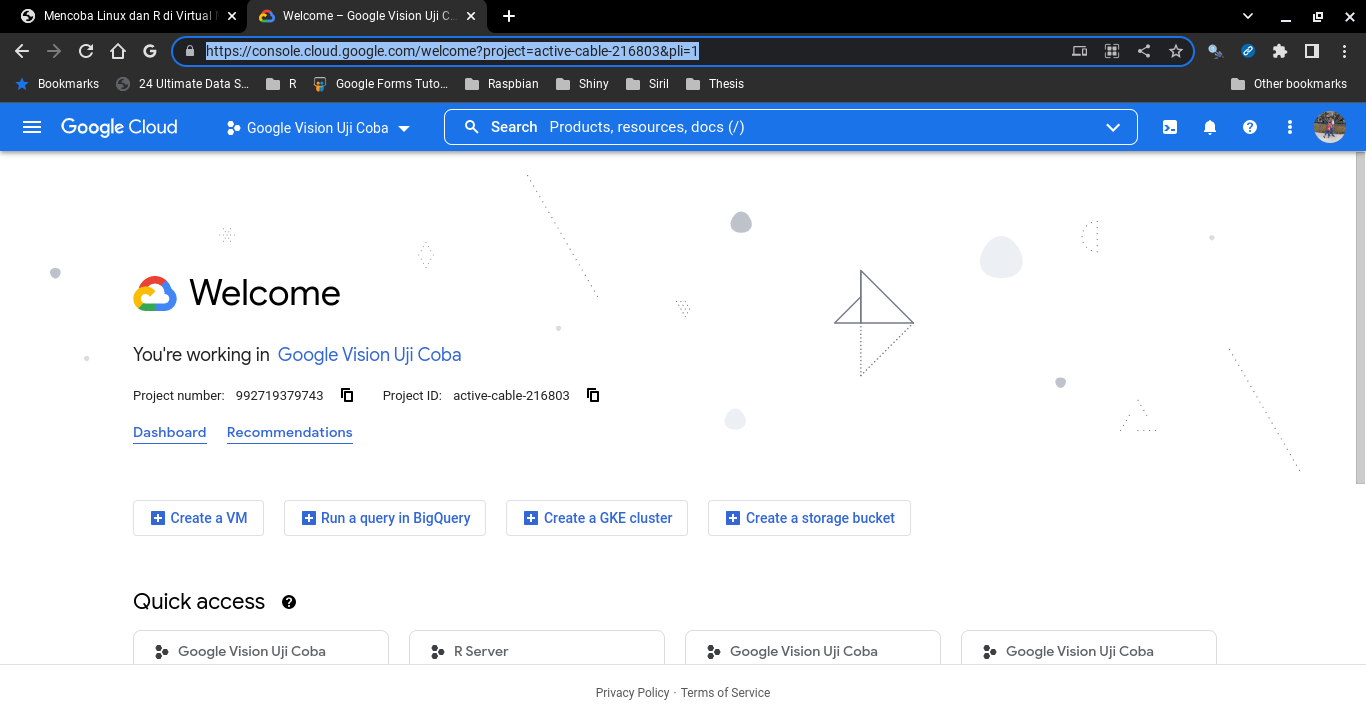Image resolution: width=1366 pixels, height=720 pixels.
Task: View site information lock icon
Action: [190, 51]
